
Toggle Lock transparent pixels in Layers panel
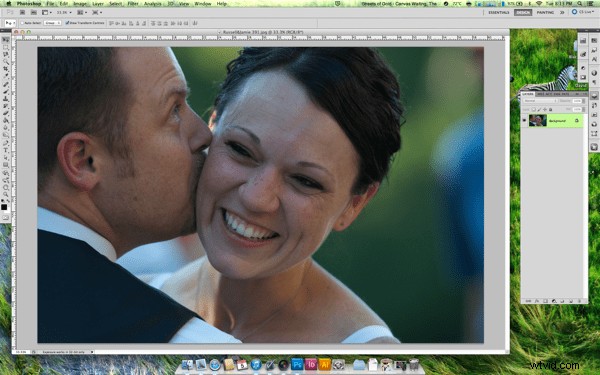534,110
